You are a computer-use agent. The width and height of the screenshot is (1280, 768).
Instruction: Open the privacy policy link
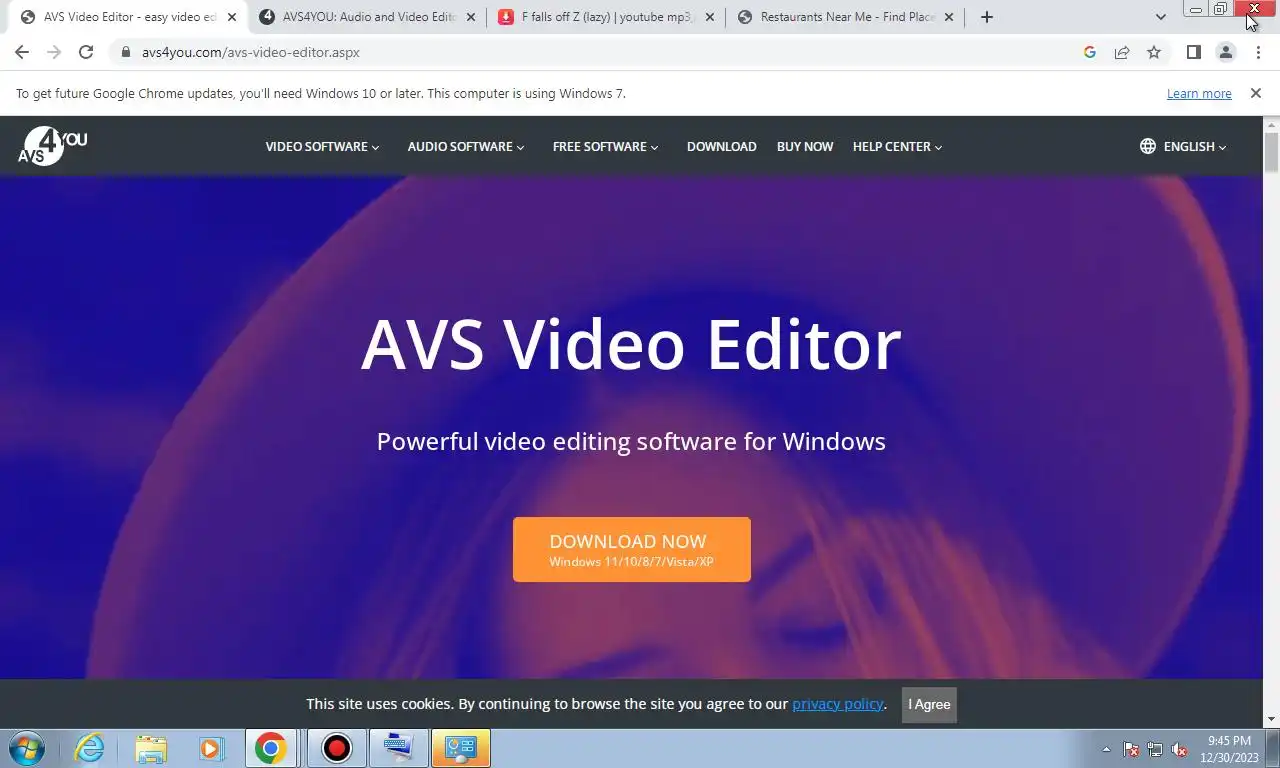[838, 704]
